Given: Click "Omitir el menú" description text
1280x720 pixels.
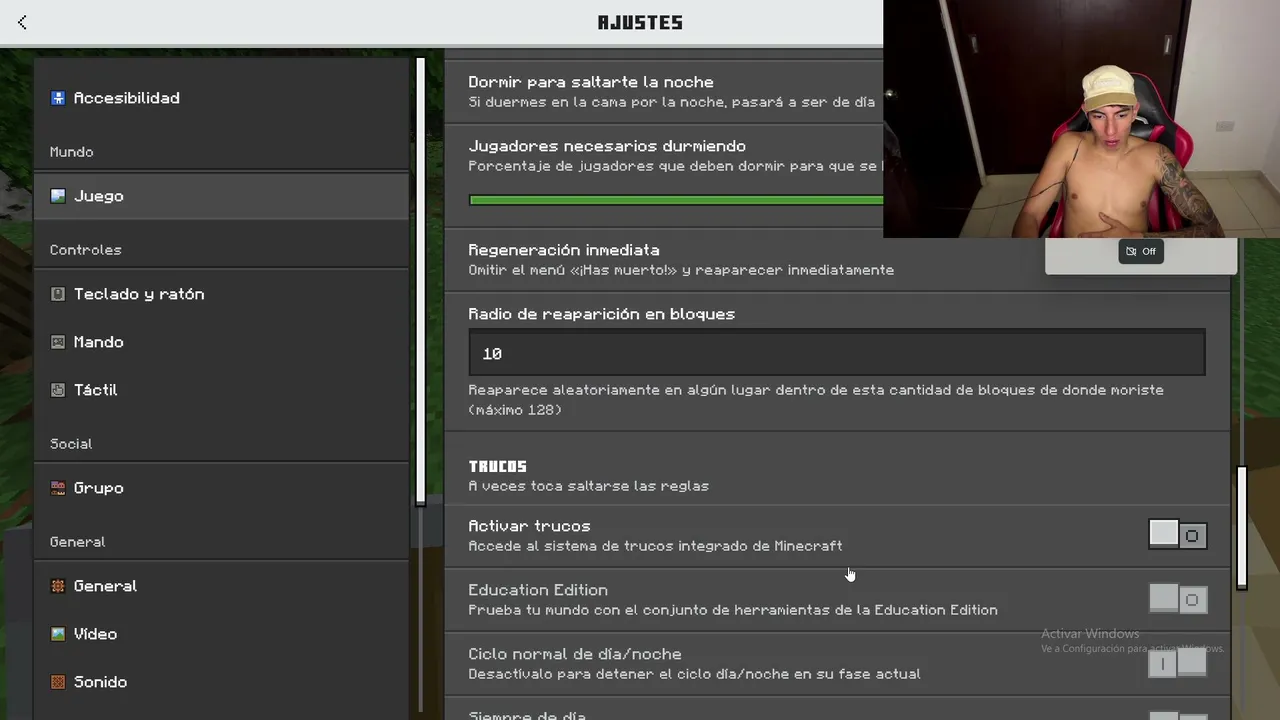Looking at the screenshot, I should click(x=681, y=270).
